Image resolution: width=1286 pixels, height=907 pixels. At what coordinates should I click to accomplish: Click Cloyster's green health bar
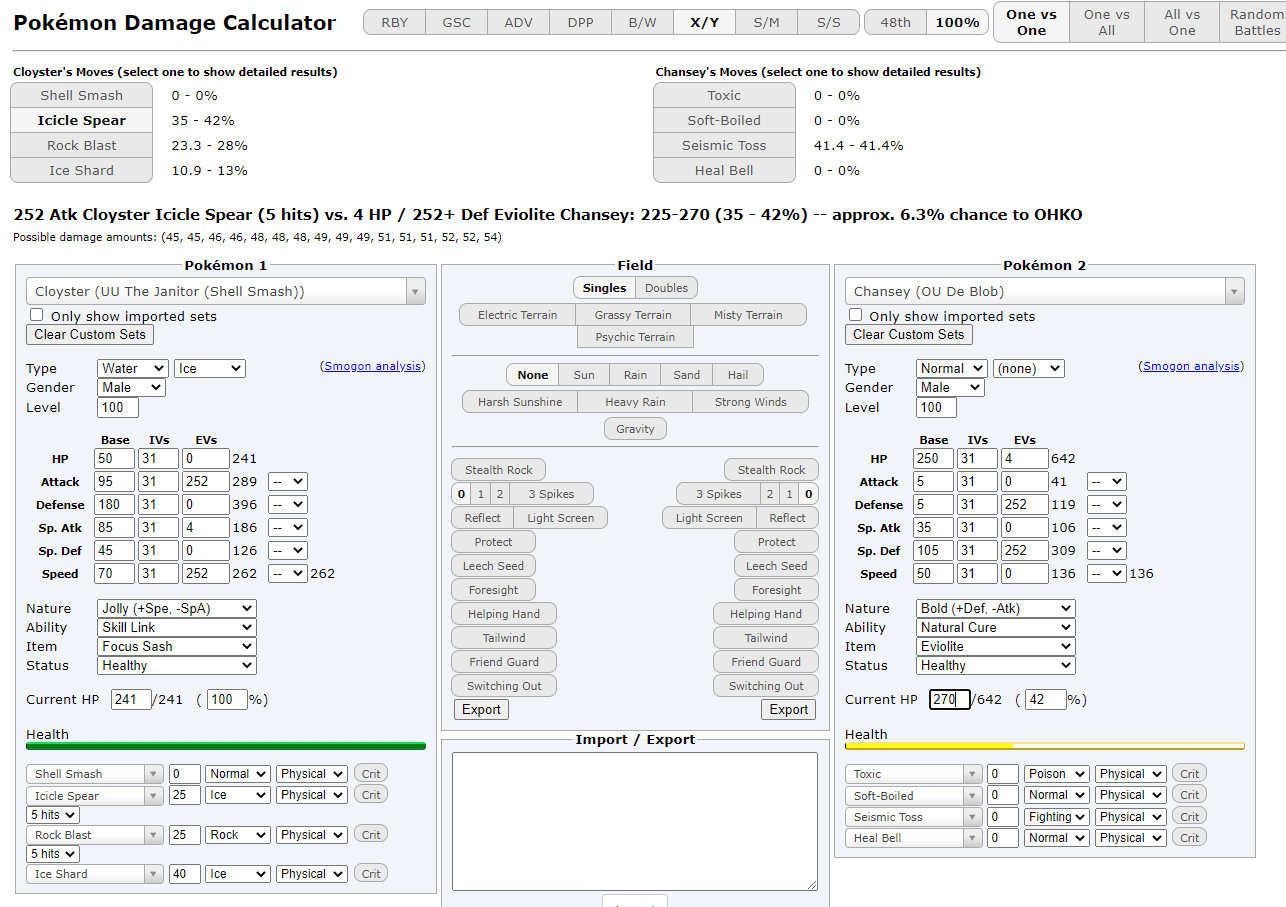tap(226, 746)
